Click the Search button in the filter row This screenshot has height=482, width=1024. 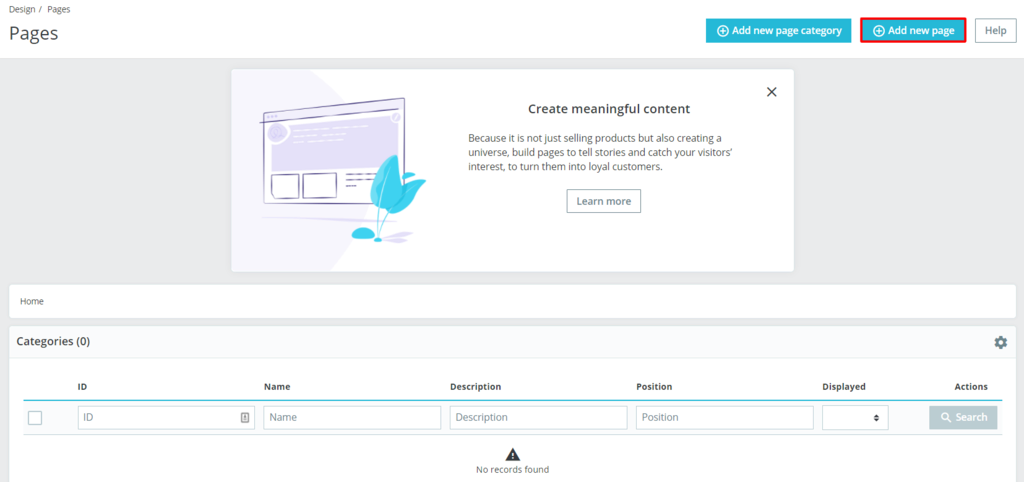[x=963, y=418]
